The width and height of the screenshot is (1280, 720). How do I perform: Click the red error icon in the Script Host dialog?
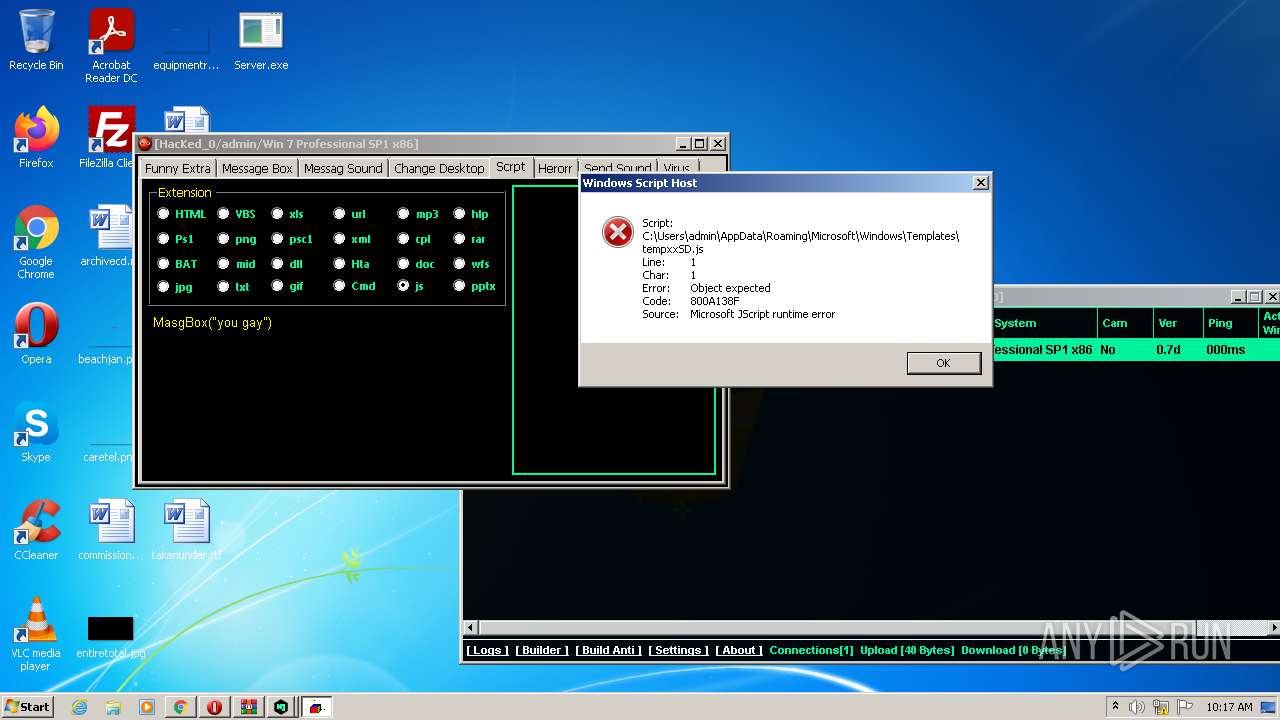(618, 232)
